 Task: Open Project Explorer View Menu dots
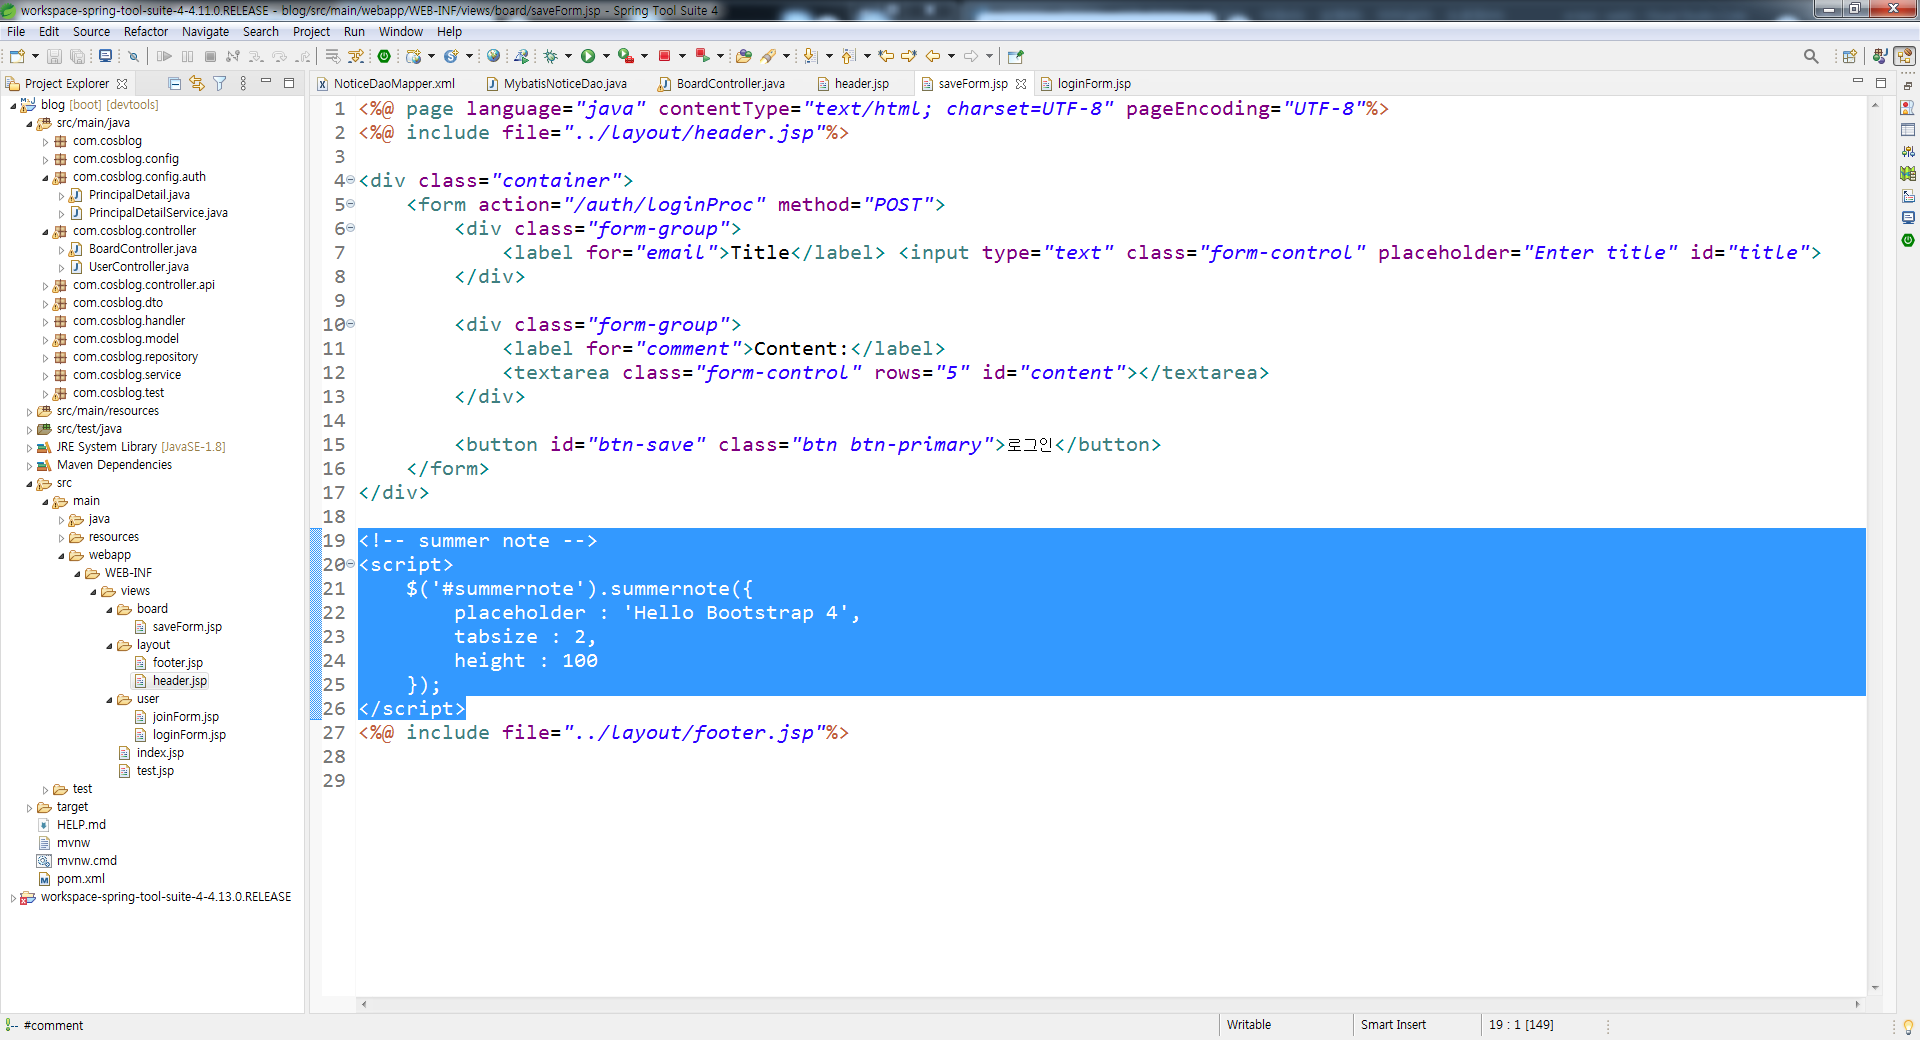243,83
